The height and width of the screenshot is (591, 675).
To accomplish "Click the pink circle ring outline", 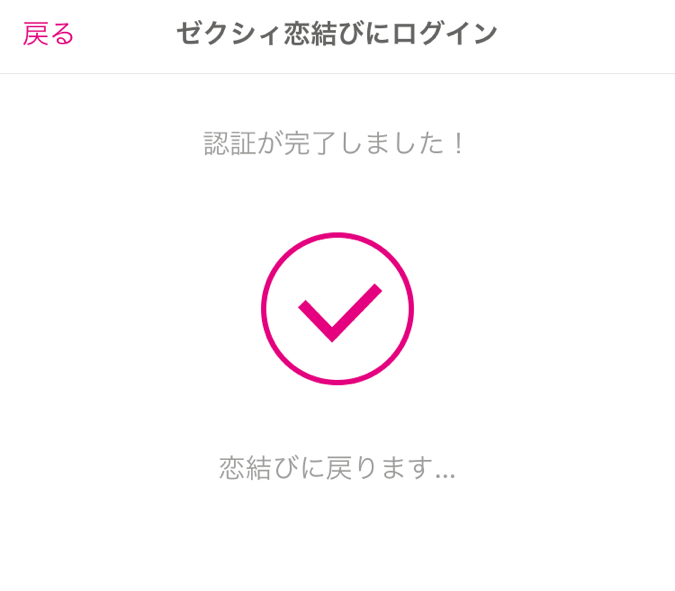I will pos(338,309).
